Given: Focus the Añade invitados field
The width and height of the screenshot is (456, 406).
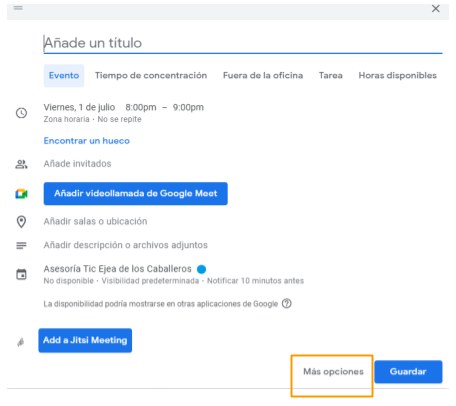Looking at the screenshot, I should [77, 164].
